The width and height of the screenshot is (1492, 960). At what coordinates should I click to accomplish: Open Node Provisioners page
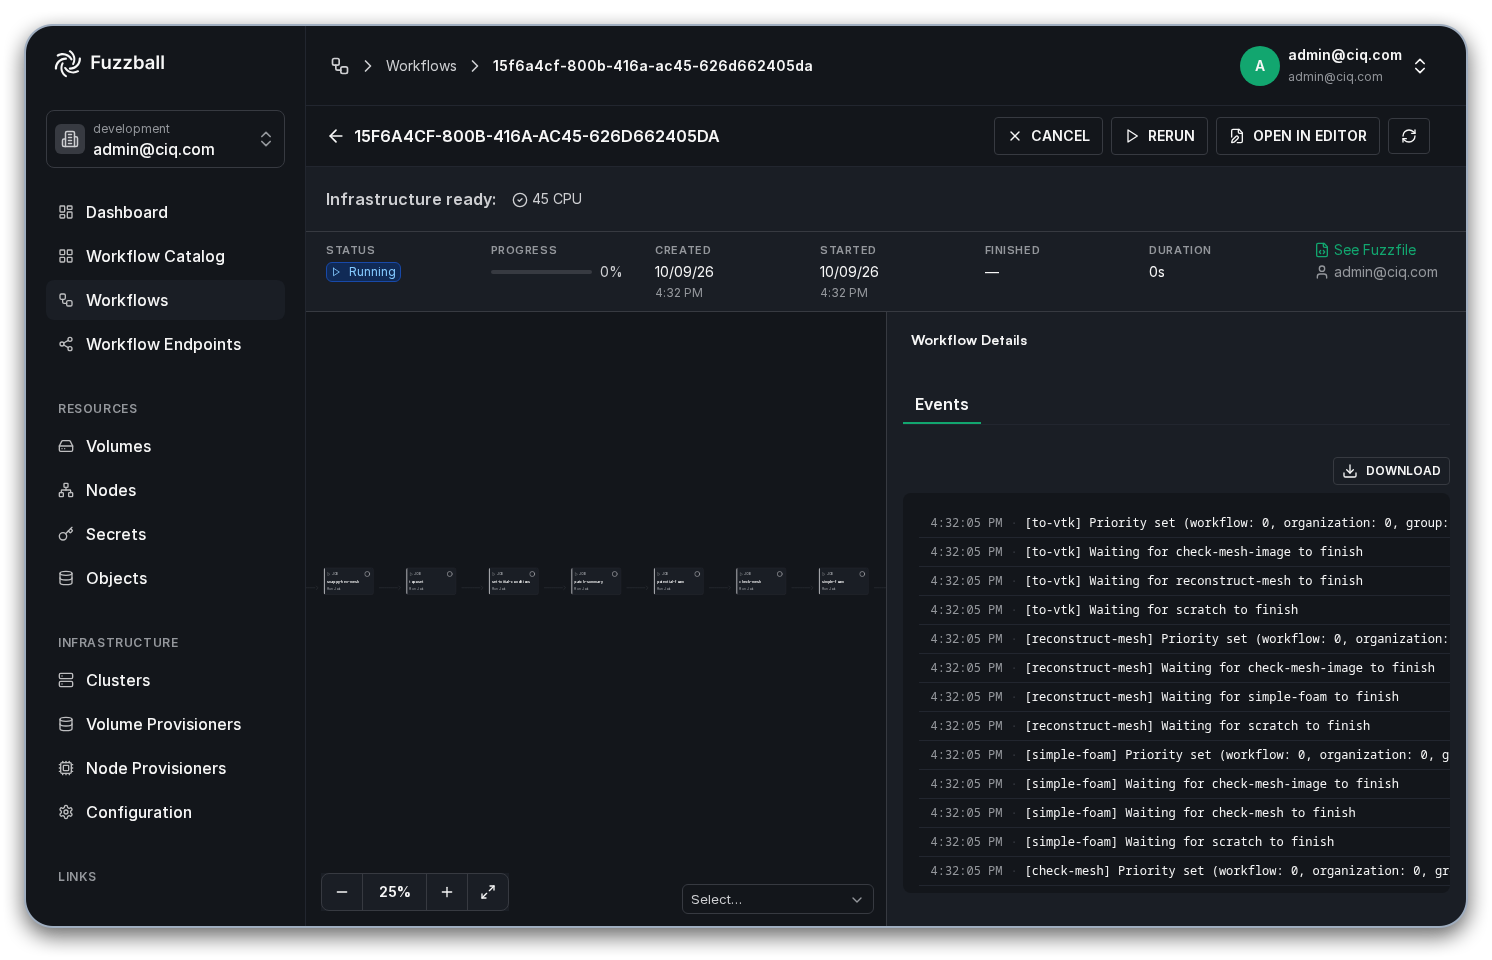[165, 768]
